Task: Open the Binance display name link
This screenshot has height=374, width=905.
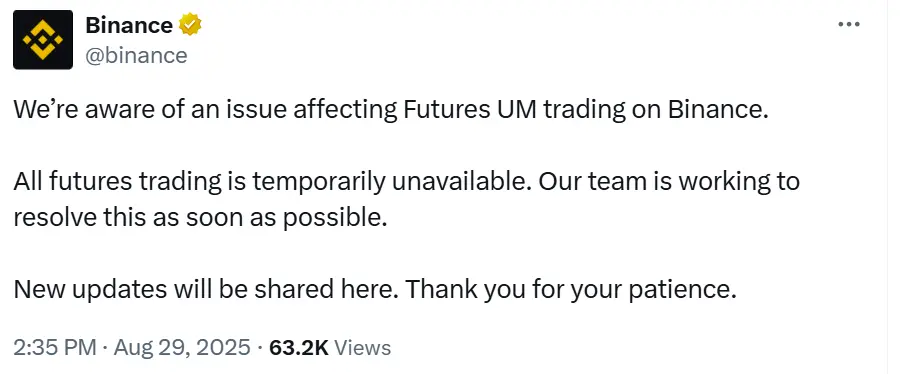Action: click(x=129, y=26)
